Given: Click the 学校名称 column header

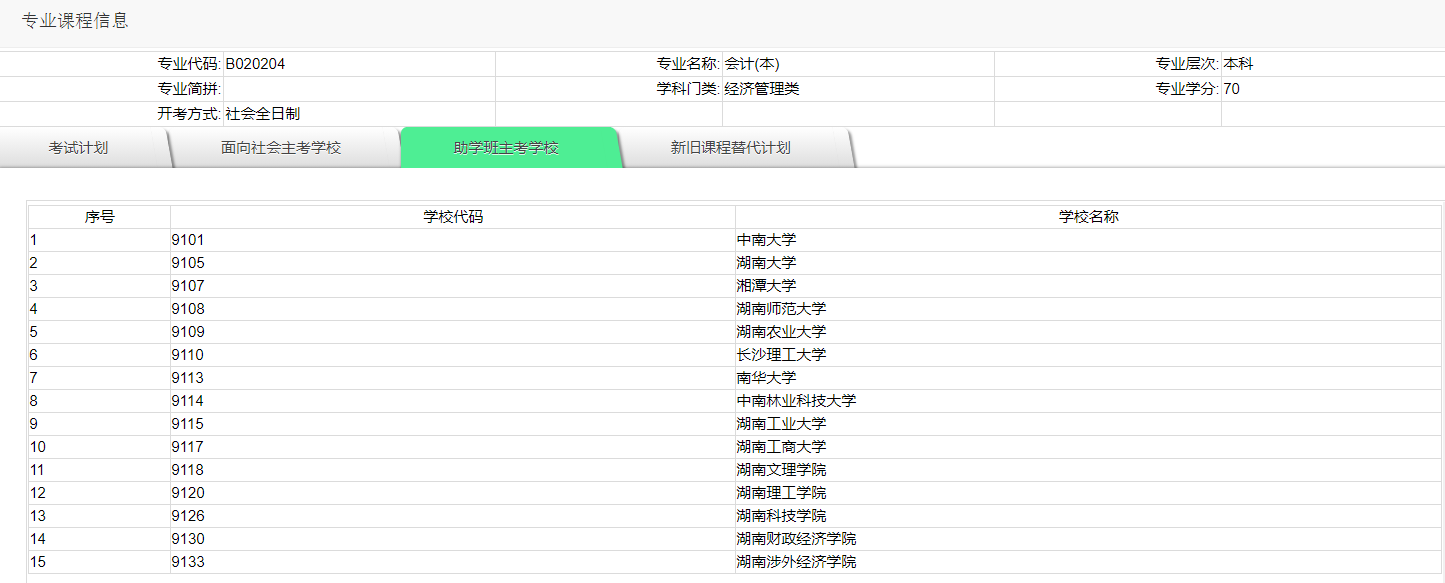Looking at the screenshot, I should click(x=1086, y=215).
